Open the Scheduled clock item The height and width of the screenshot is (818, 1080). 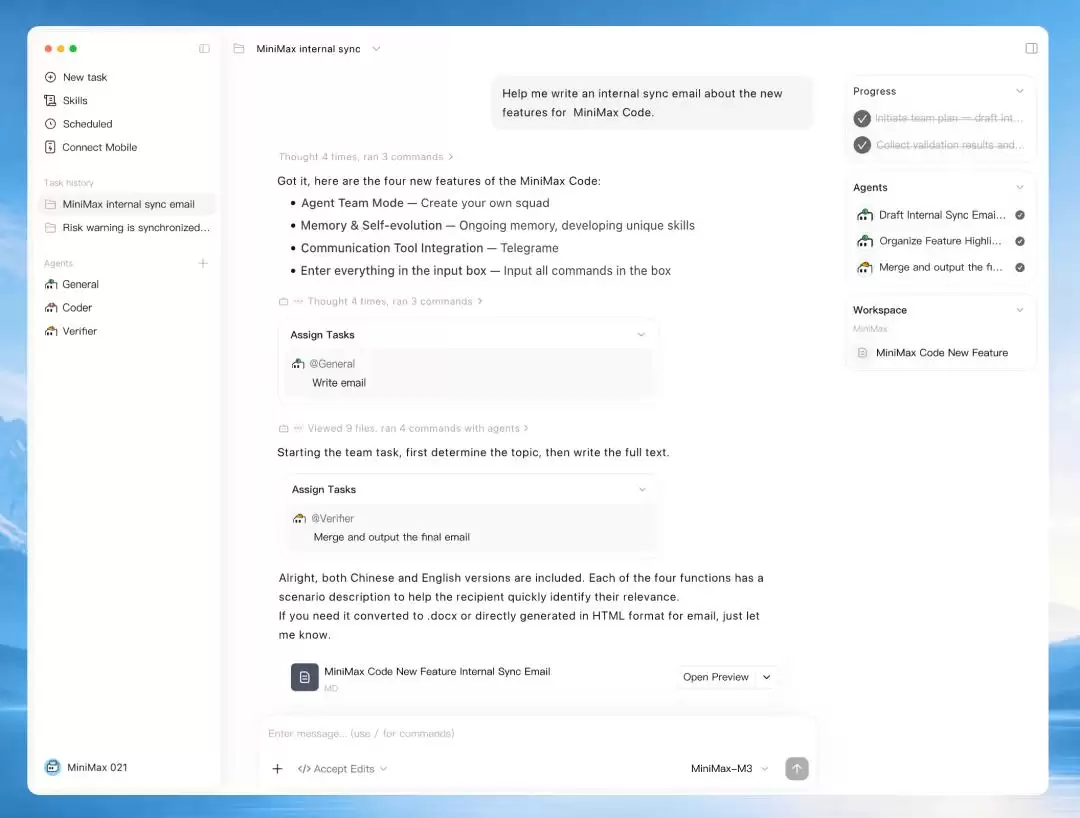click(78, 124)
